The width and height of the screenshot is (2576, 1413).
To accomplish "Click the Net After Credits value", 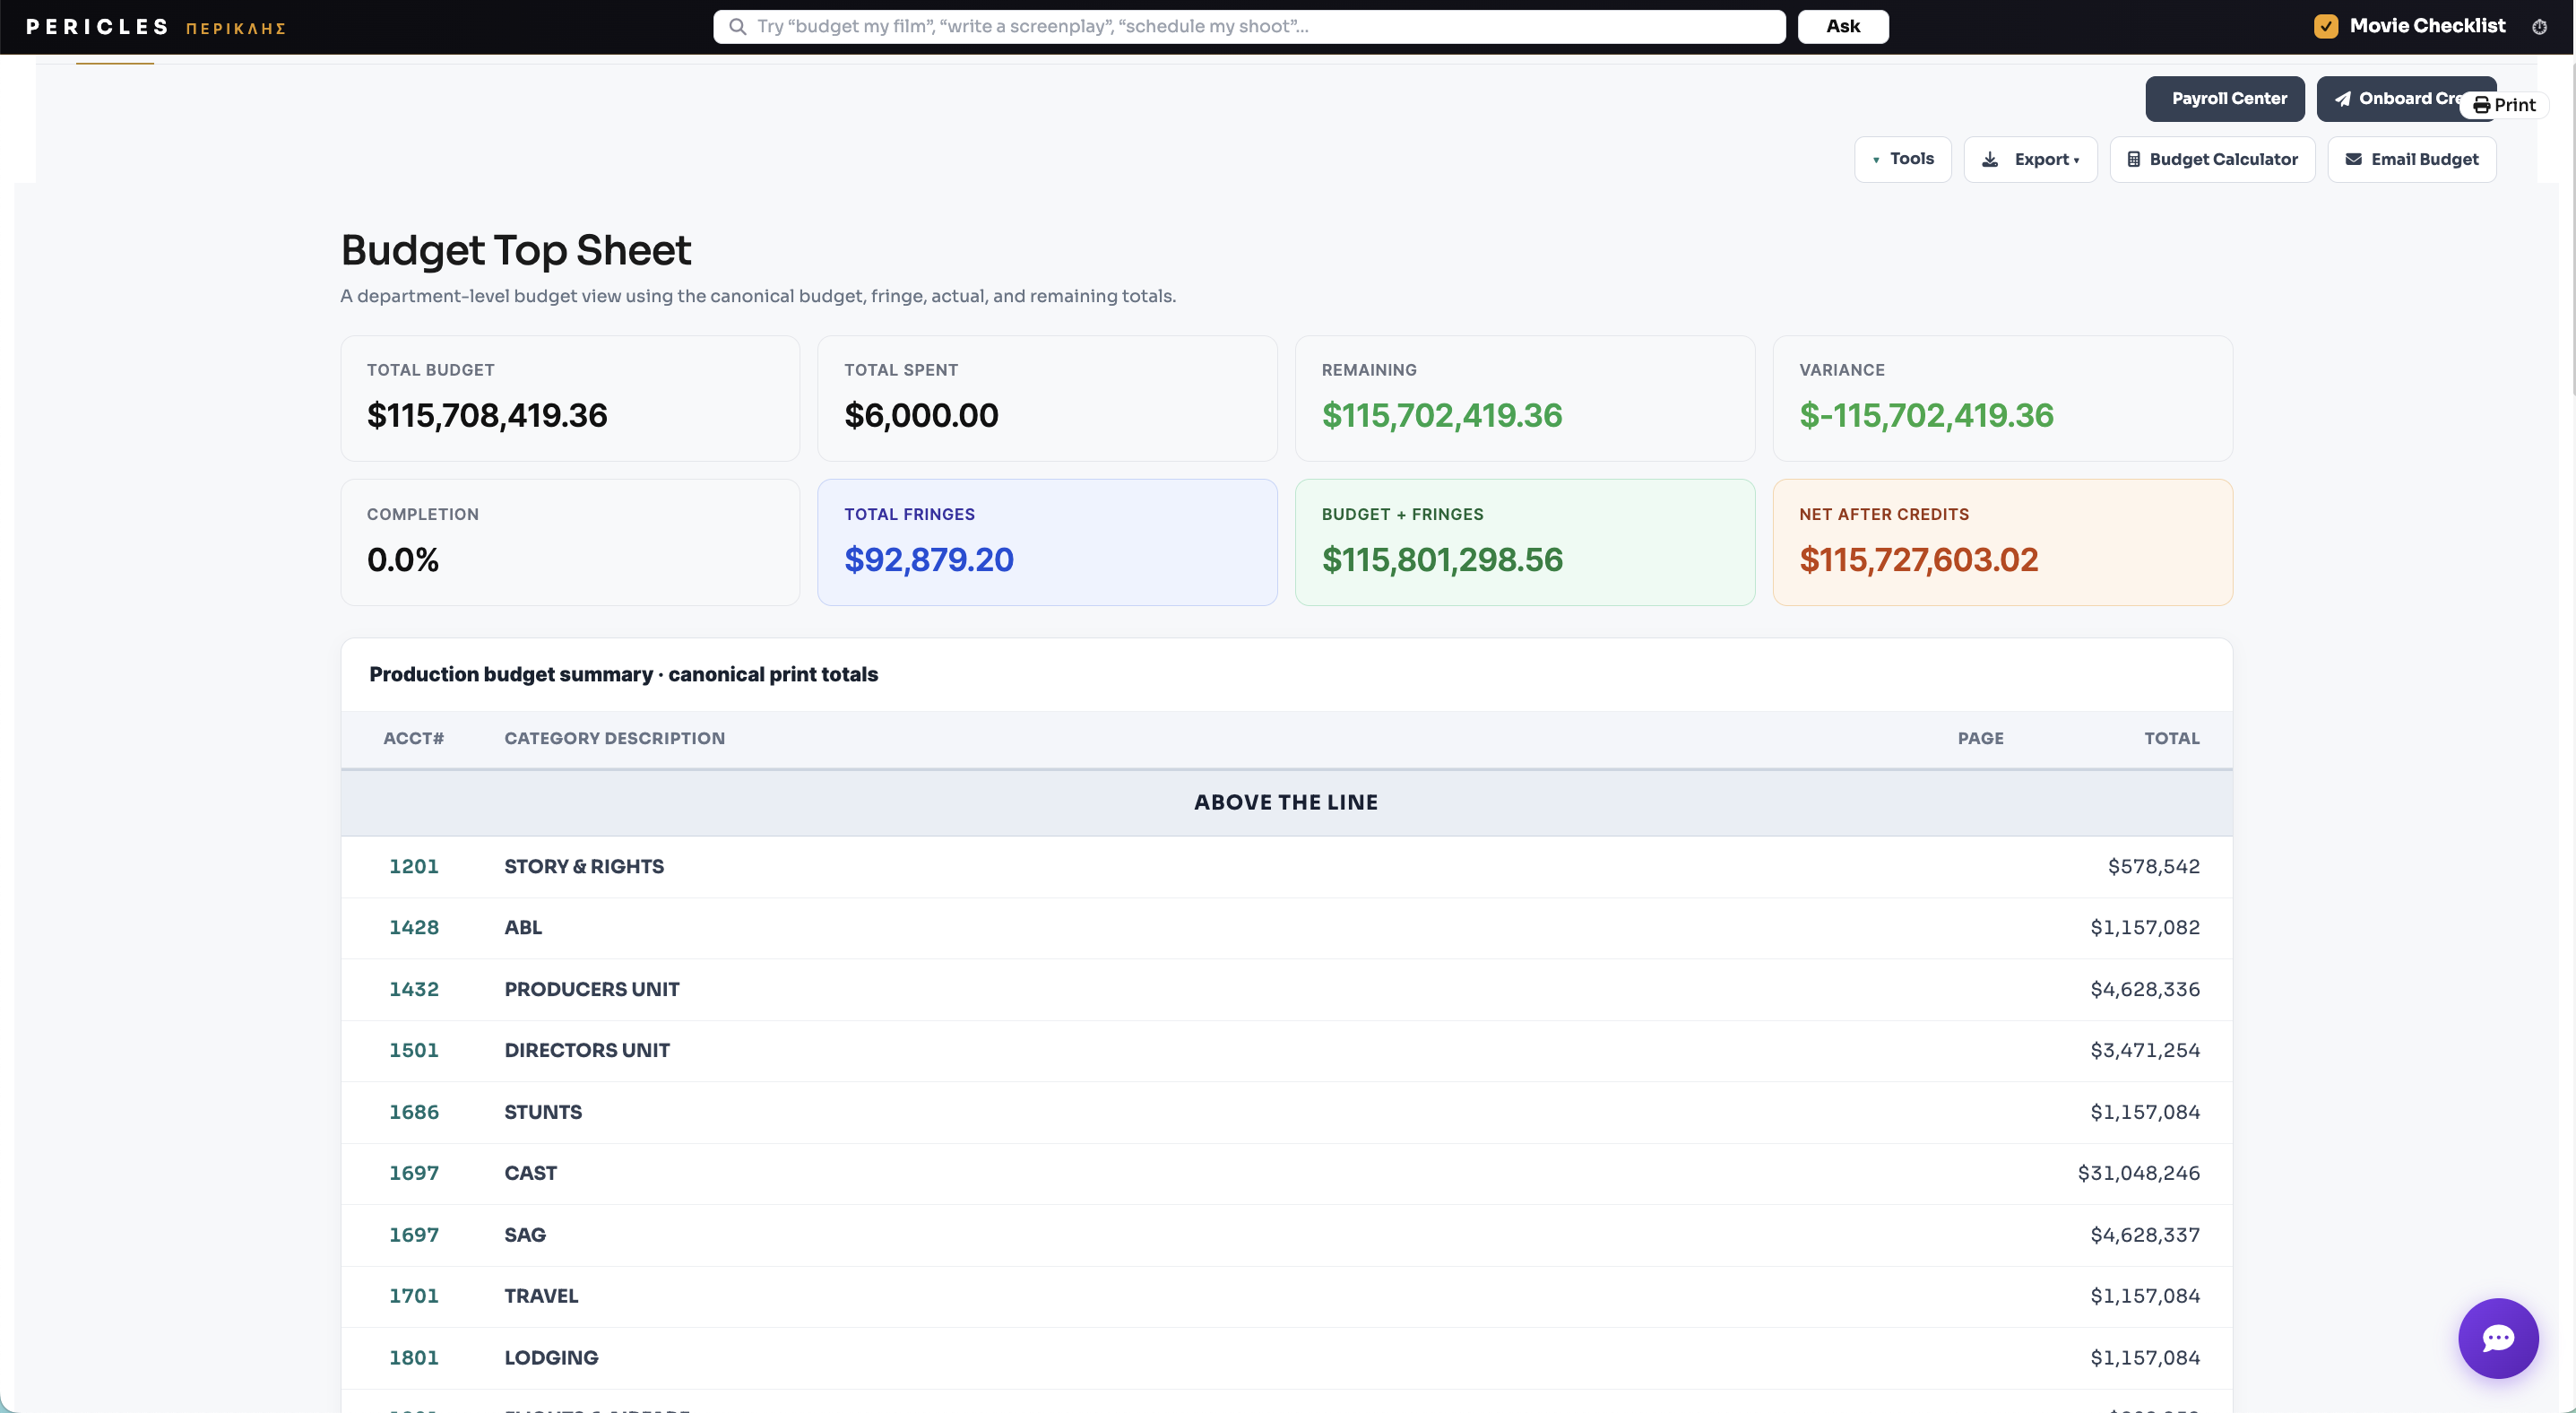I will tap(1918, 559).
